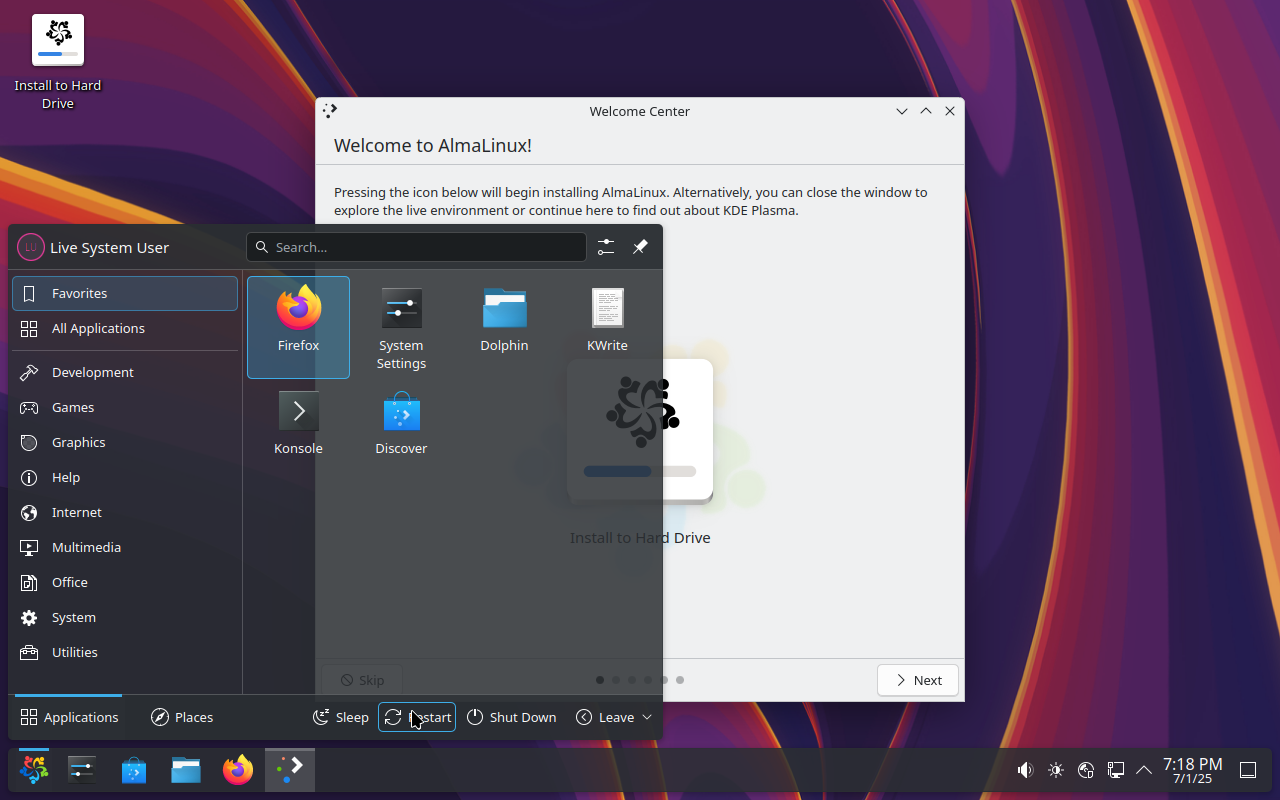Screen dimensions: 1280x800
Task: Open Discover from the taskbar
Action: click(x=134, y=770)
